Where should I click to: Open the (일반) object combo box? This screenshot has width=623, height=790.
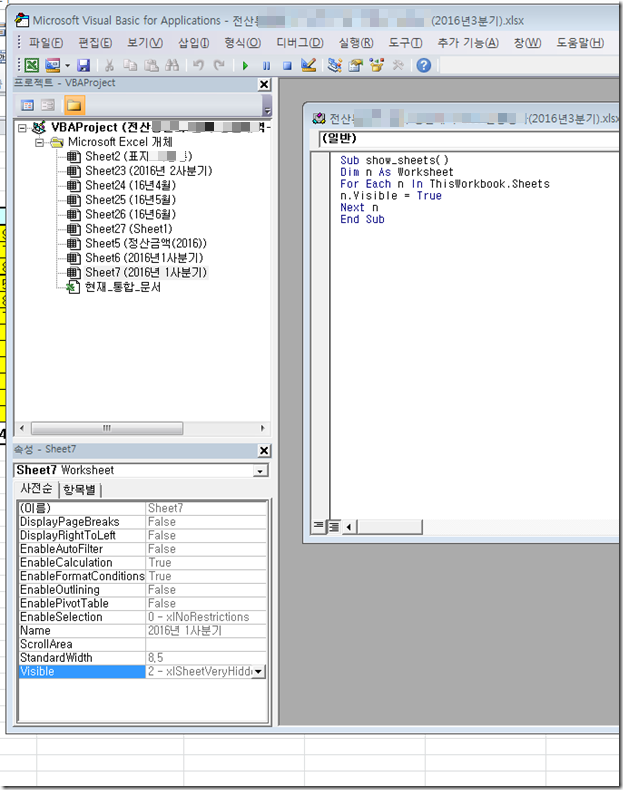pyautogui.click(x=469, y=139)
